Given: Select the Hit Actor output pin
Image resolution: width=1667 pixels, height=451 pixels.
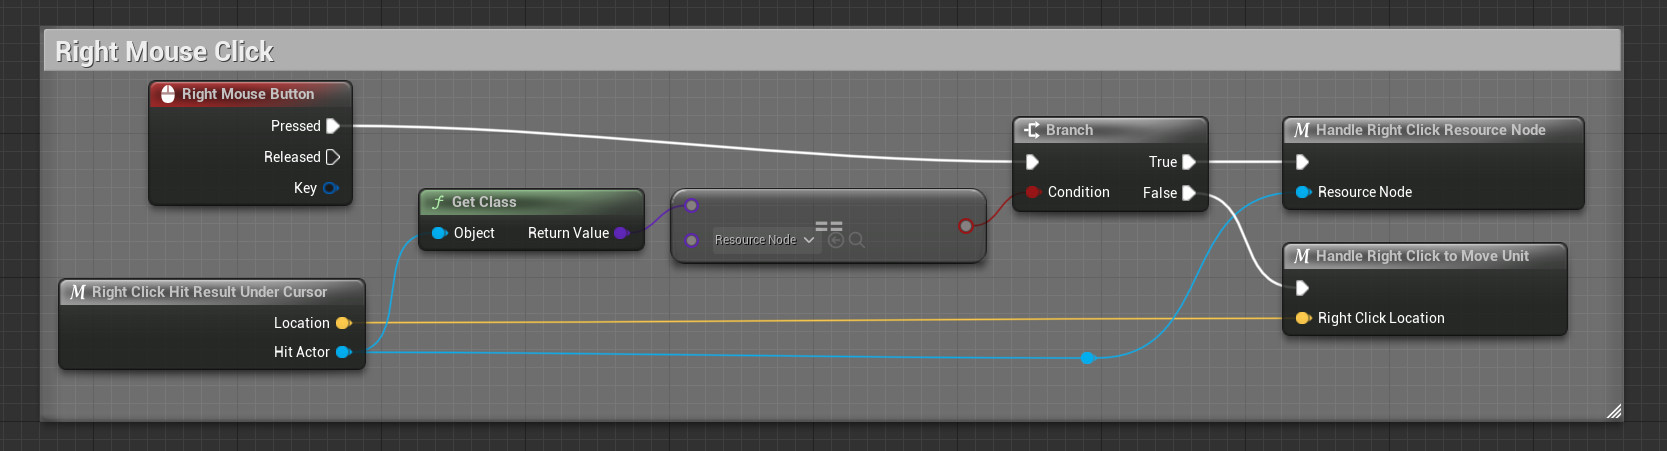Looking at the screenshot, I should point(344,352).
